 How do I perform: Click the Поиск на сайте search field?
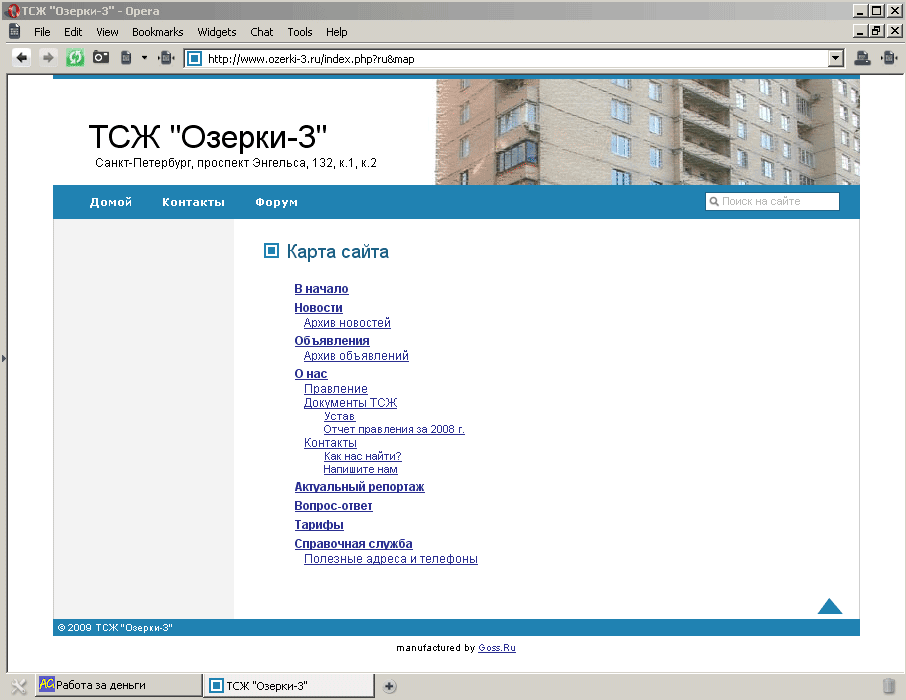click(x=773, y=201)
